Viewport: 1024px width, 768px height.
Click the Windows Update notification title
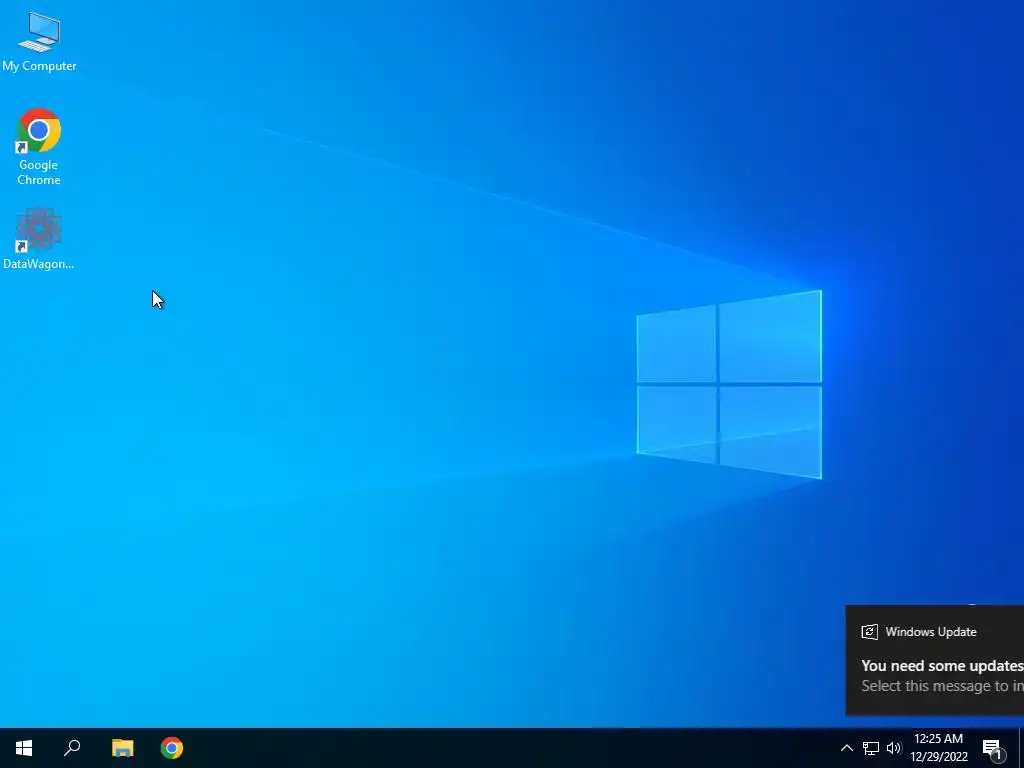(931, 632)
